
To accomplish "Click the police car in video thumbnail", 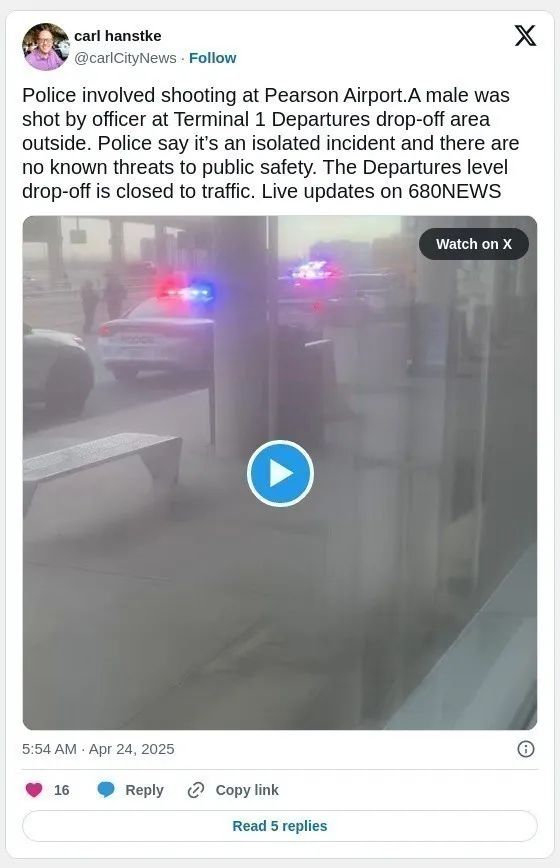I will point(157,338).
